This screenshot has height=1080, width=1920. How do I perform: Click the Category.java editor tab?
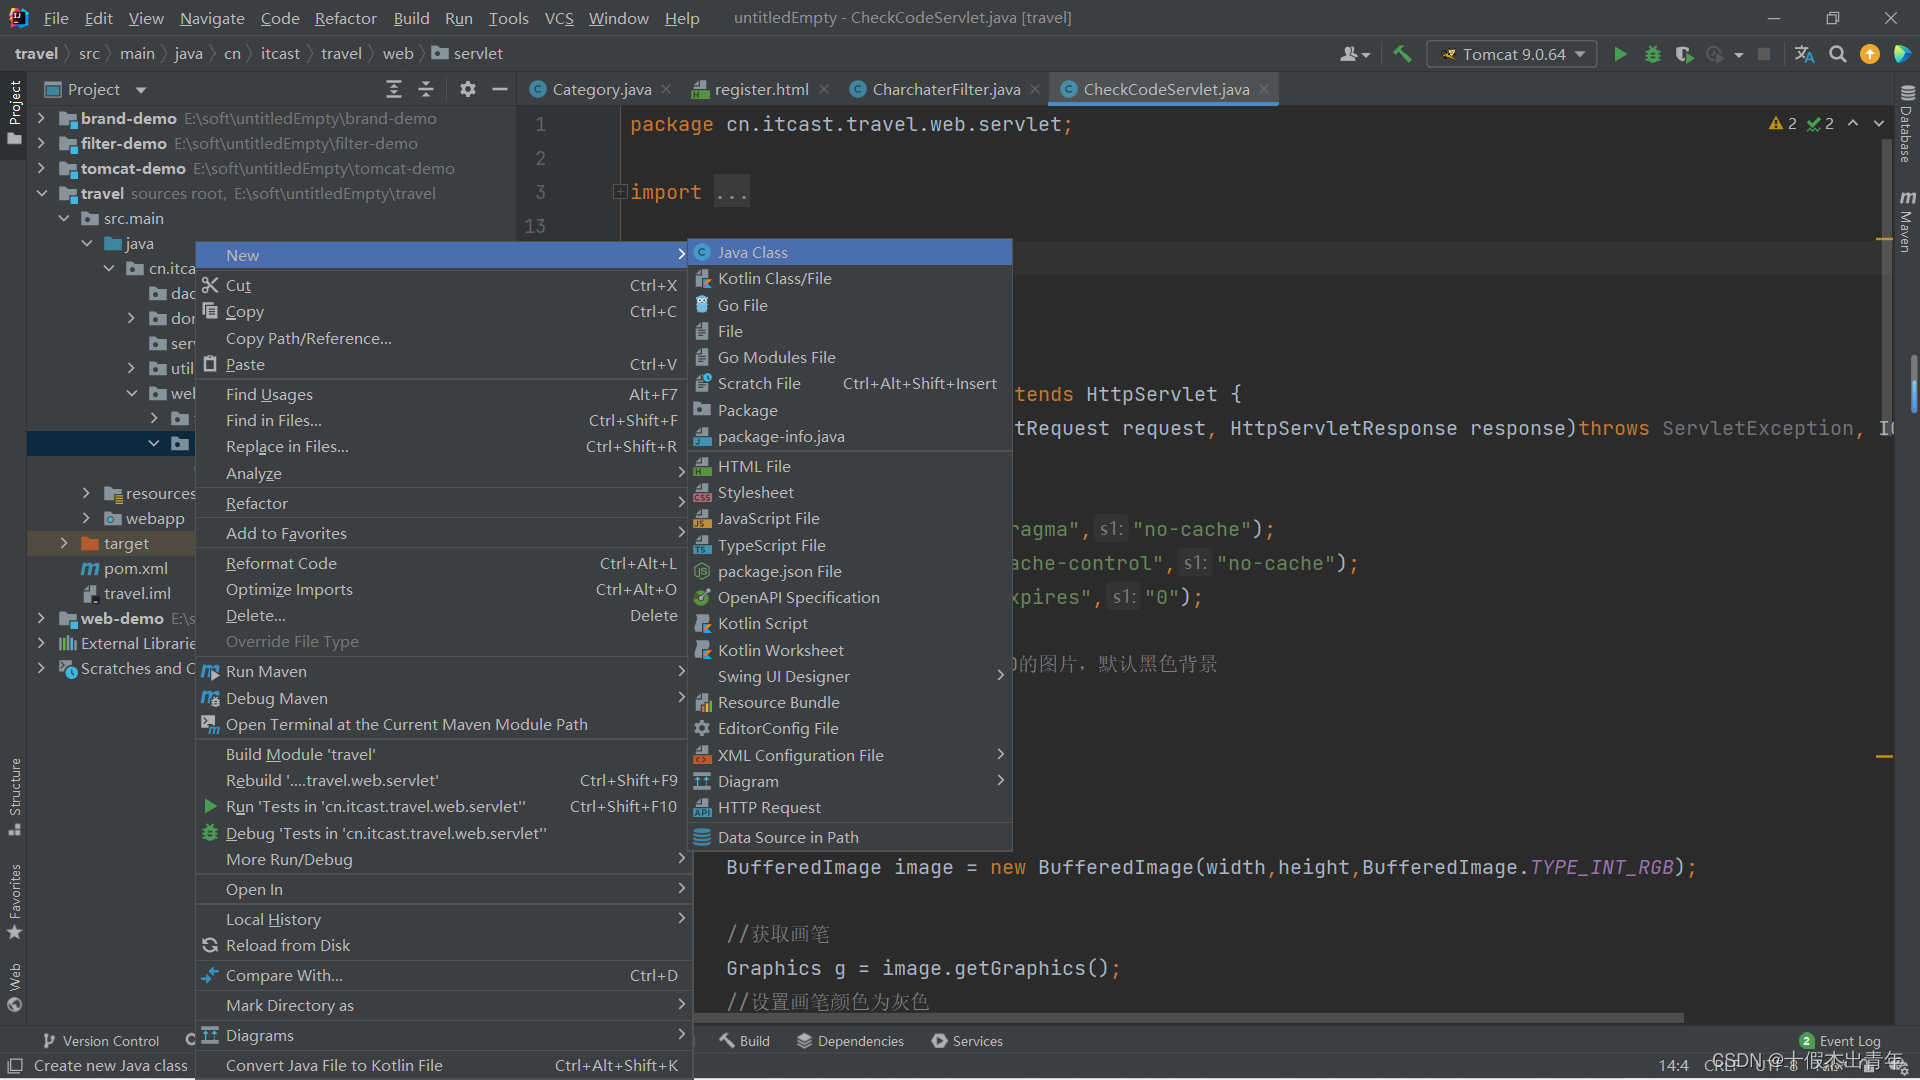pyautogui.click(x=591, y=88)
